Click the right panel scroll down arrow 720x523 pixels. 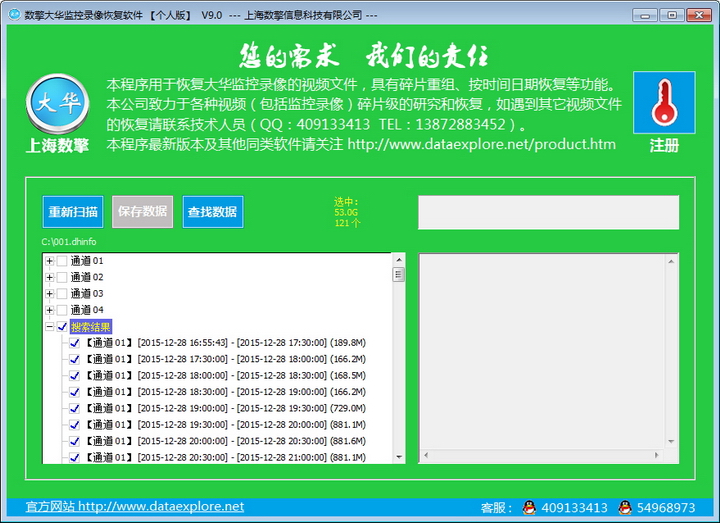click(x=671, y=441)
